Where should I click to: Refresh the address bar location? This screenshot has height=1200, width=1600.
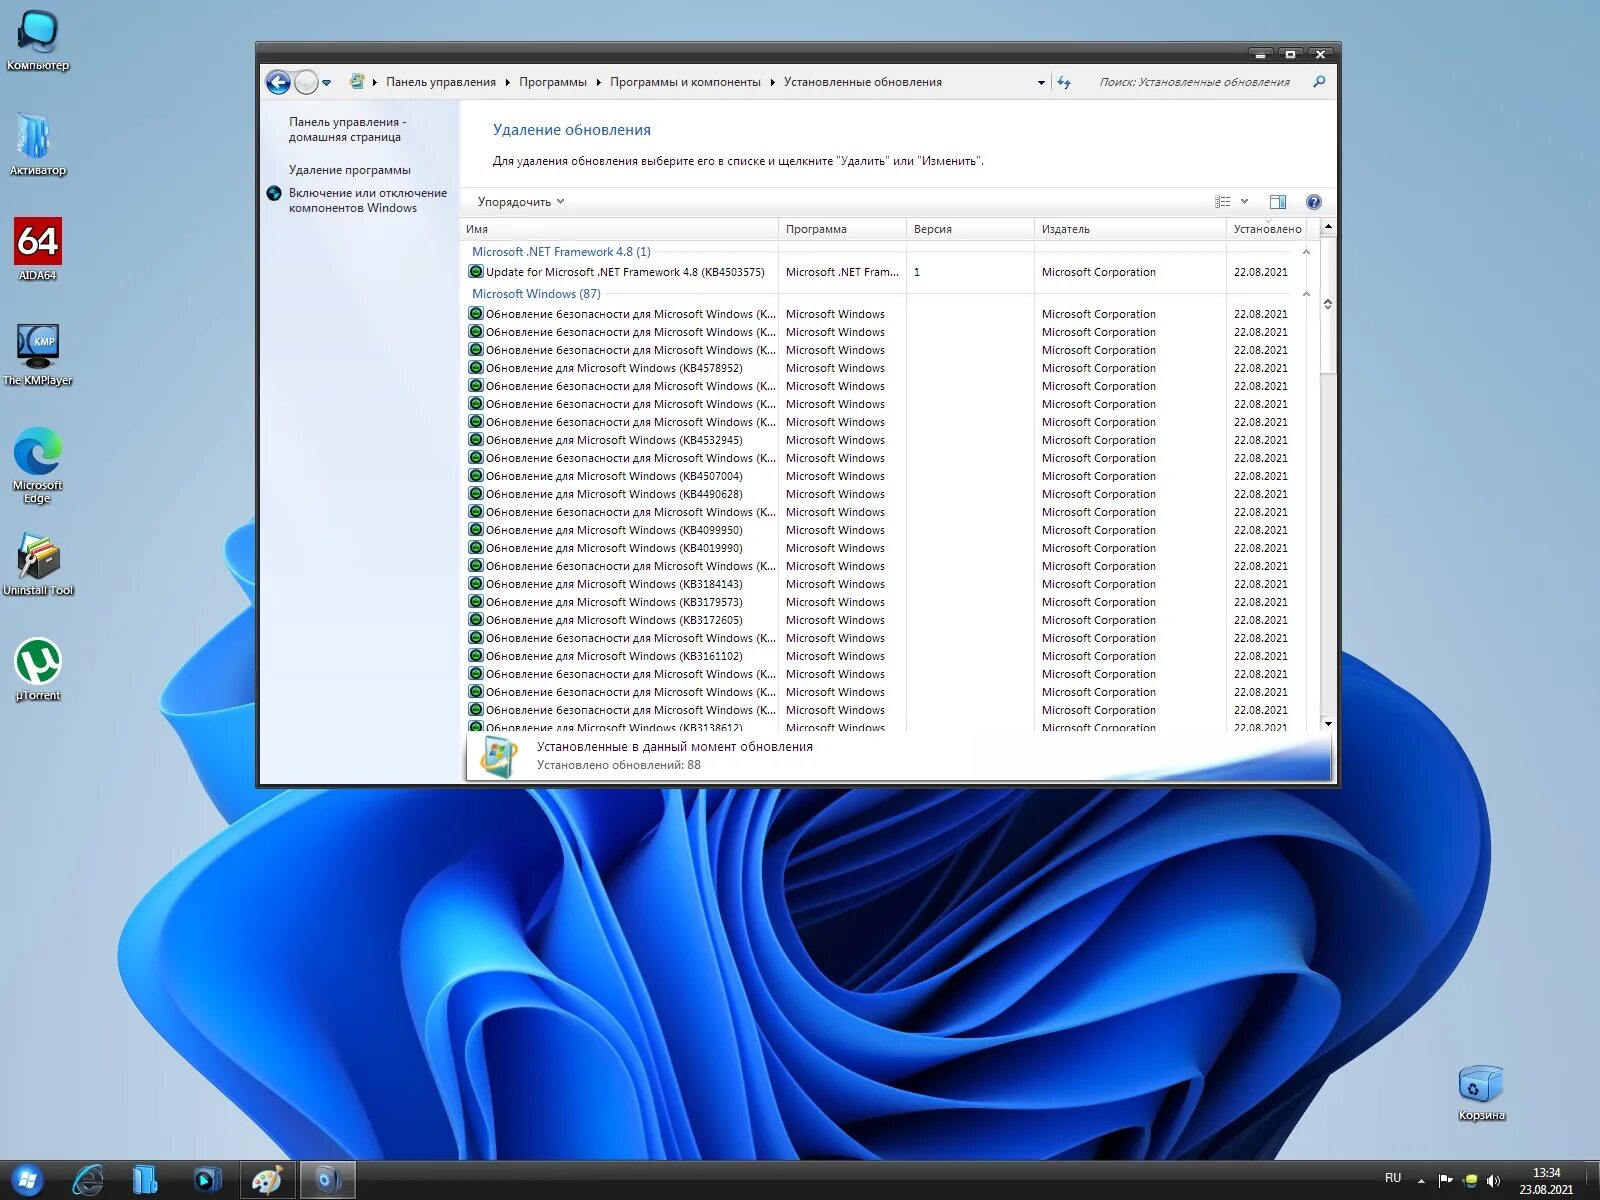click(1064, 82)
